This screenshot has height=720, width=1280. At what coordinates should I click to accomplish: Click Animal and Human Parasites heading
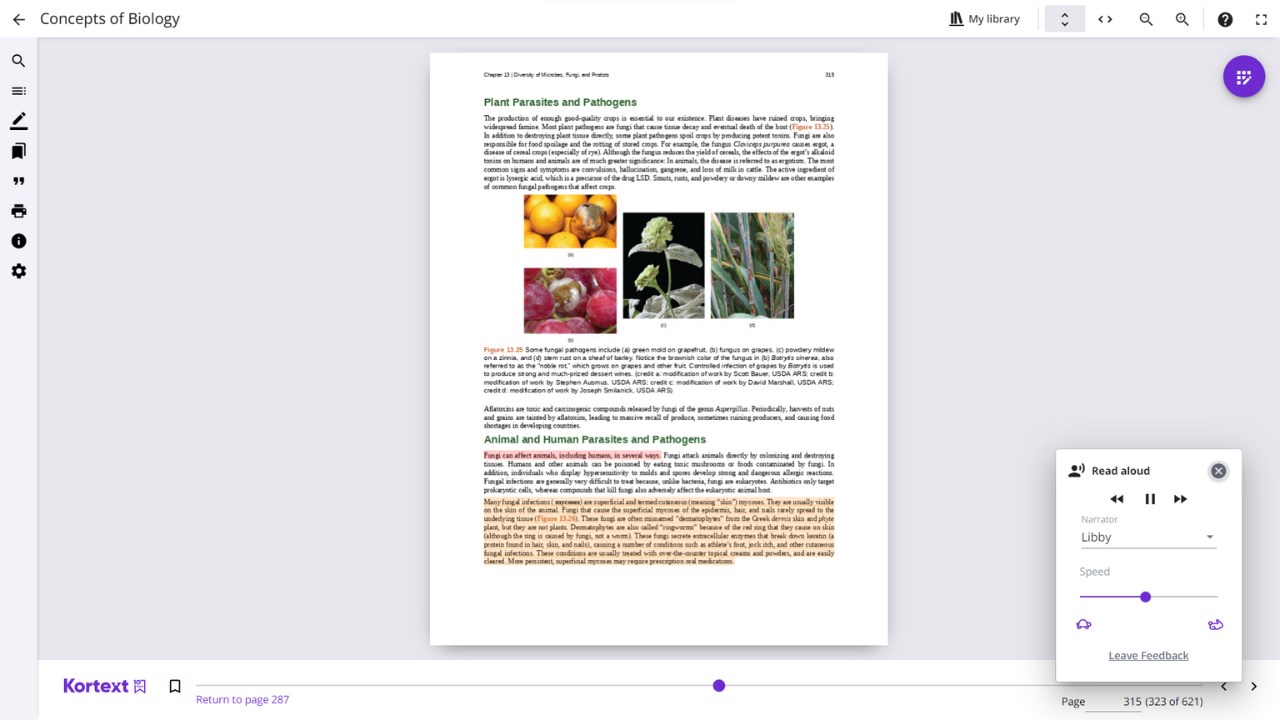click(x=595, y=439)
